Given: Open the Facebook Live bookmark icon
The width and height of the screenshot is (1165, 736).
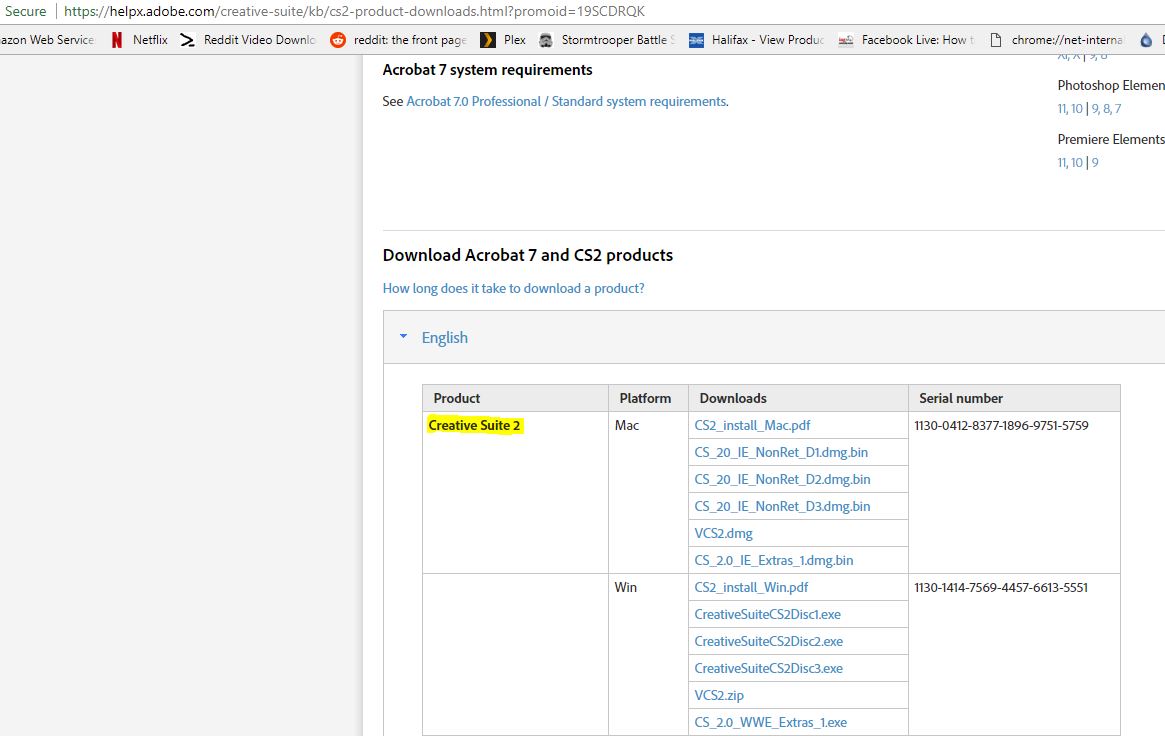Looking at the screenshot, I should point(846,40).
